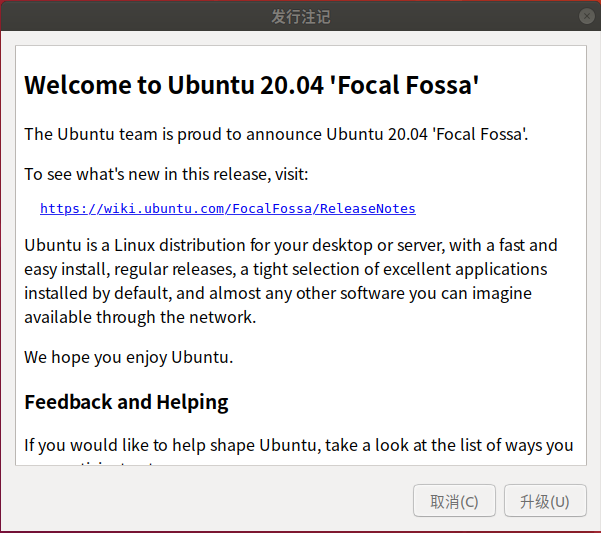Screen dimensions: 601x533
Task: Click the 'The Ubuntu team is proud' sentence
Action: (276, 134)
